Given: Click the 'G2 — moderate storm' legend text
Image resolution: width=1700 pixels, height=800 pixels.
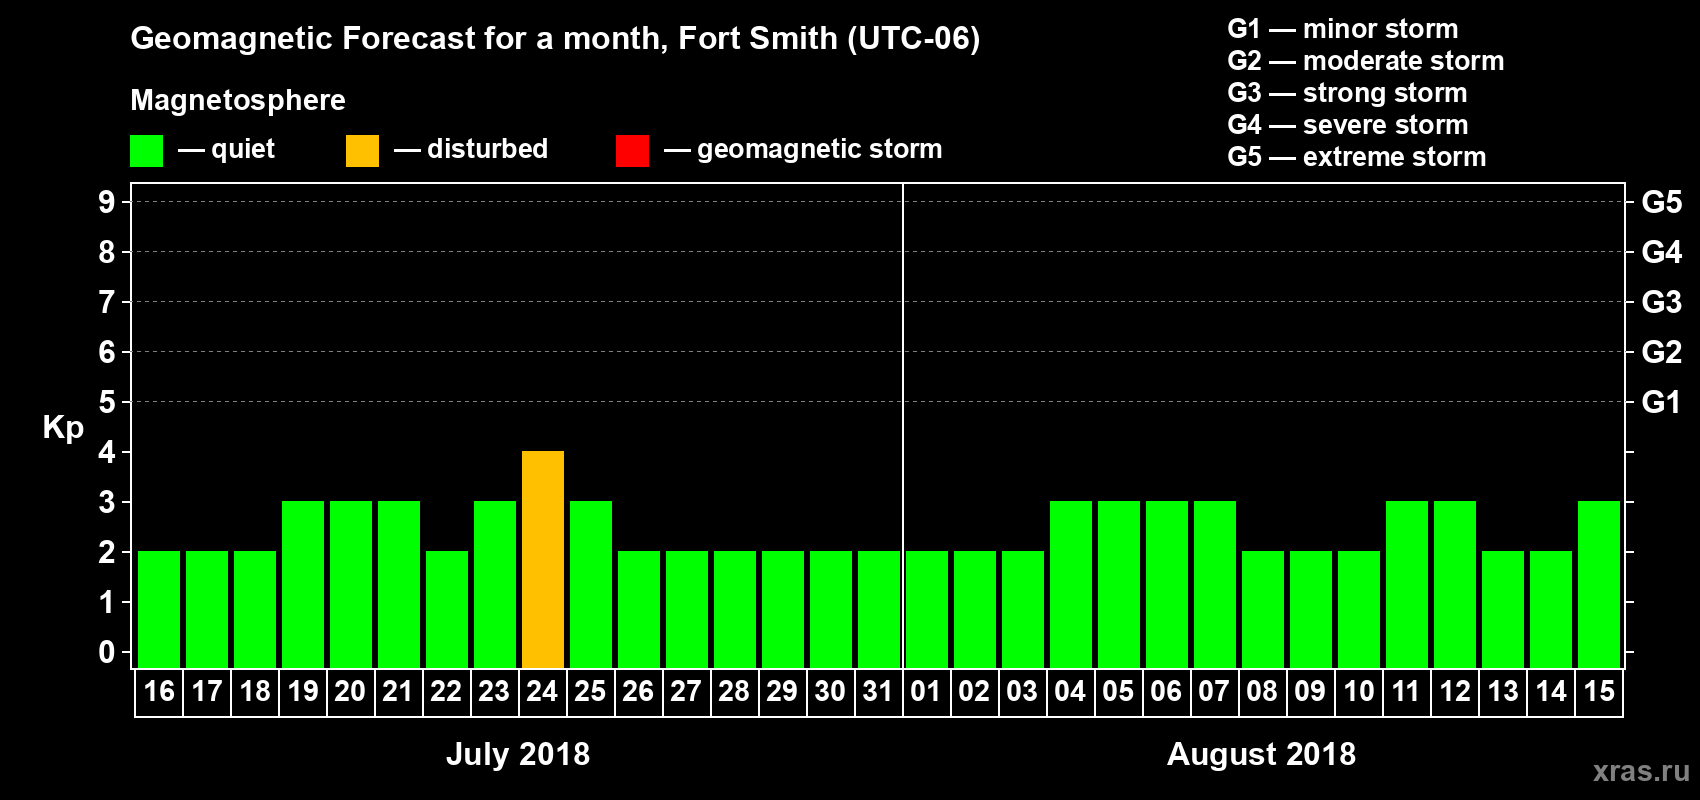Looking at the screenshot, I should 1366,61.
